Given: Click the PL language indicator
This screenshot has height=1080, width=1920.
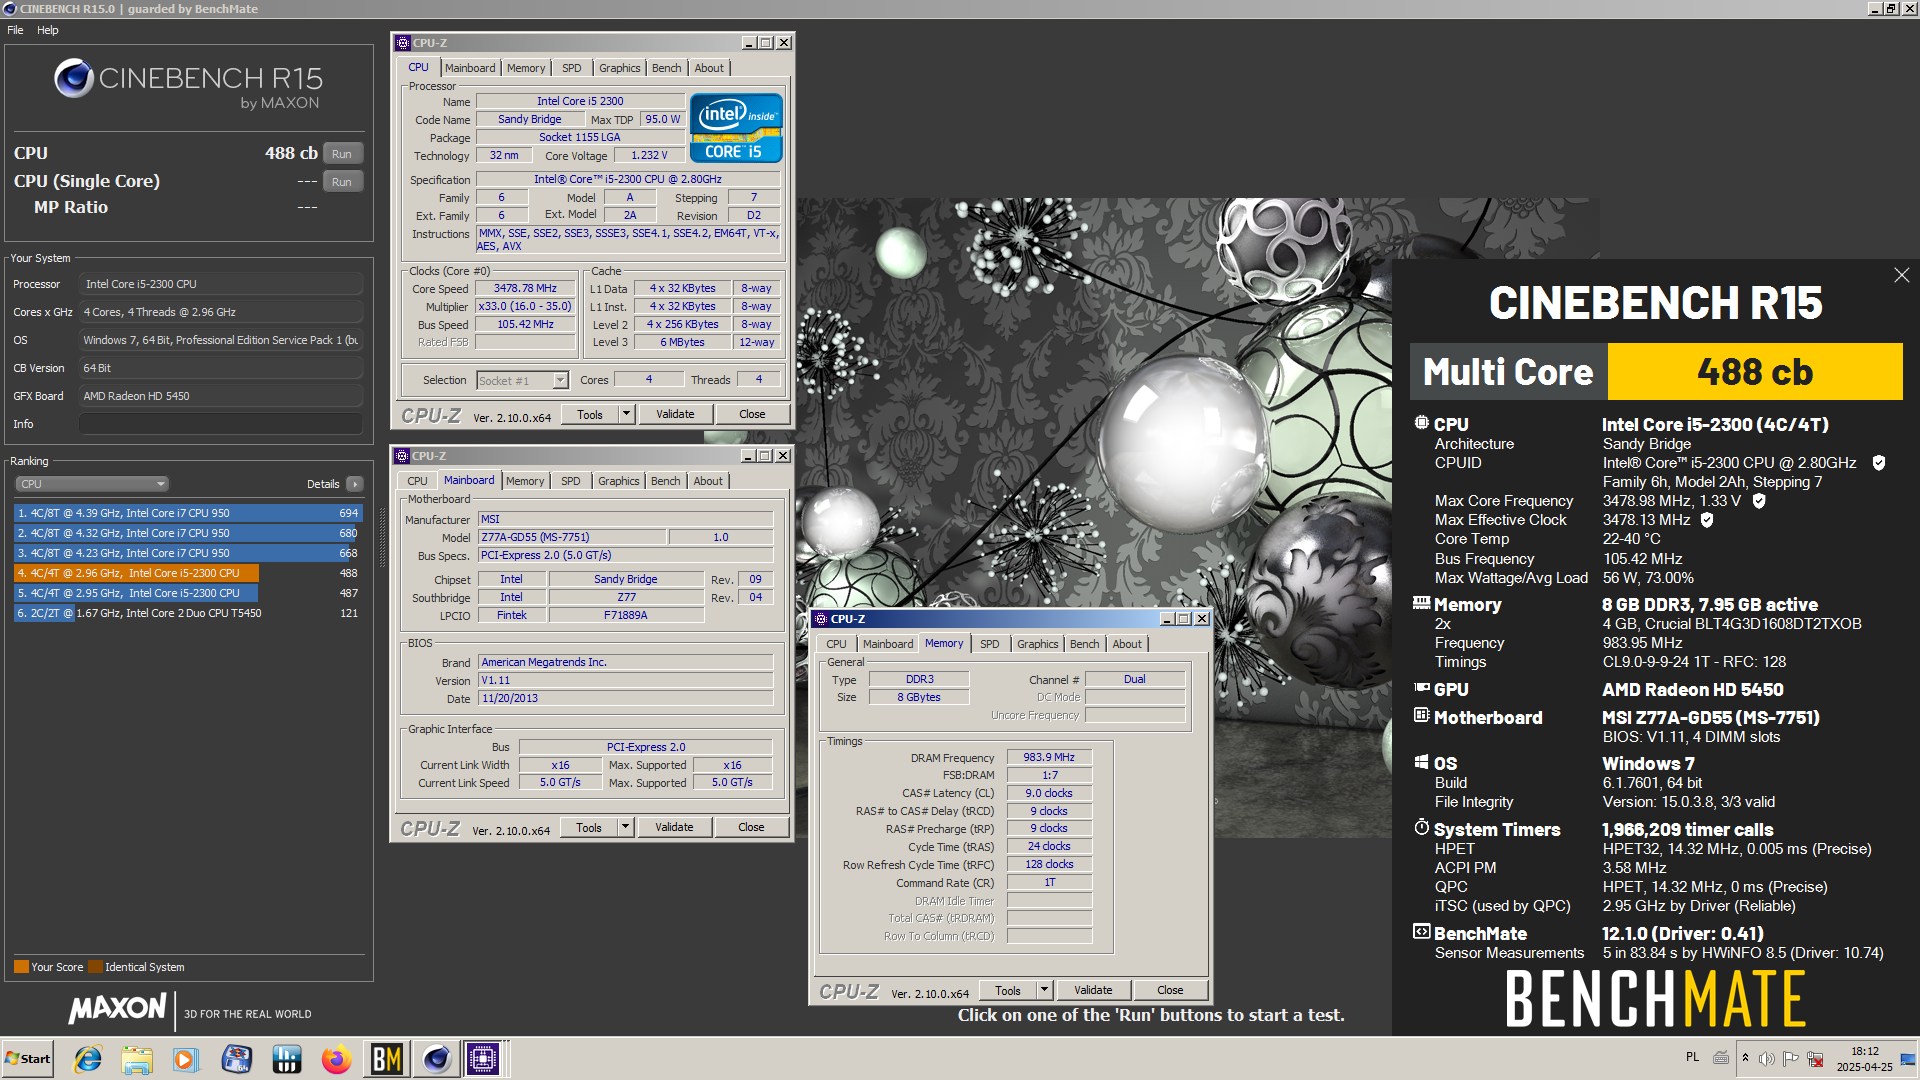Looking at the screenshot, I should pos(1692,1057).
